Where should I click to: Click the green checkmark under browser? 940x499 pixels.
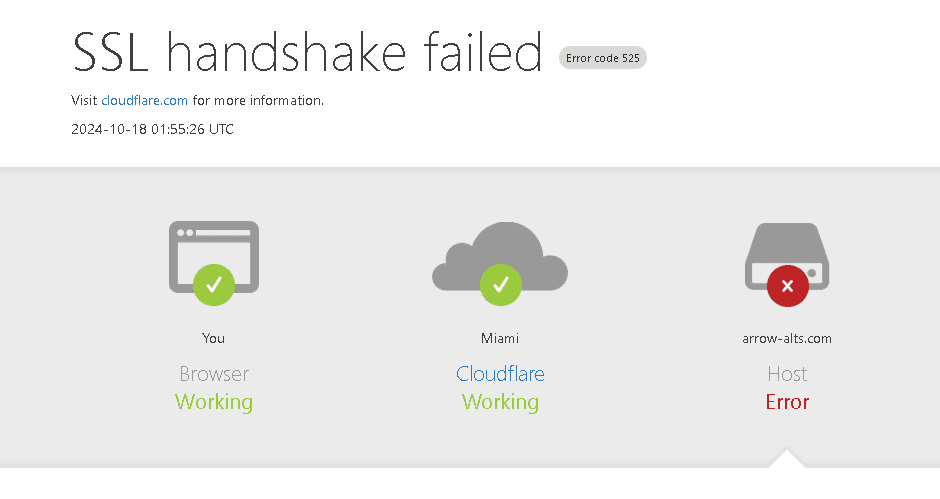214,285
